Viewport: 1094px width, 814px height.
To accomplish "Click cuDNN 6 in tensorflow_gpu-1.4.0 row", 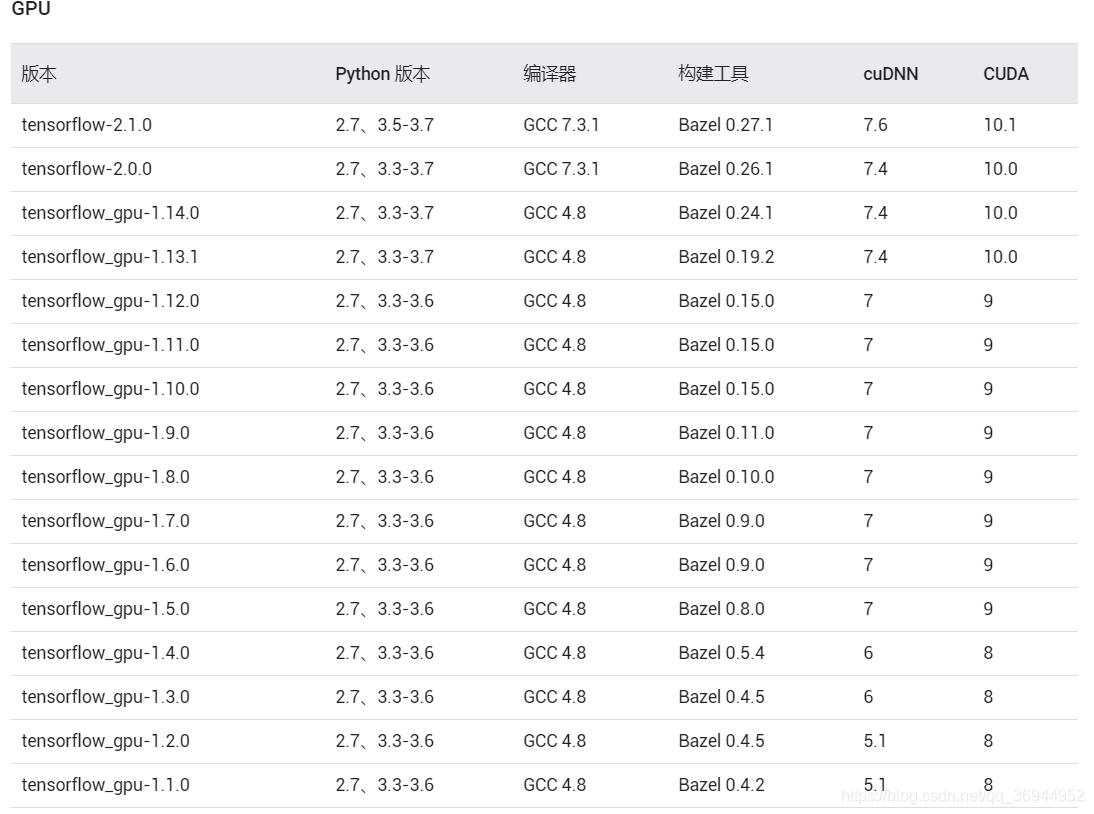I will tap(868, 652).
